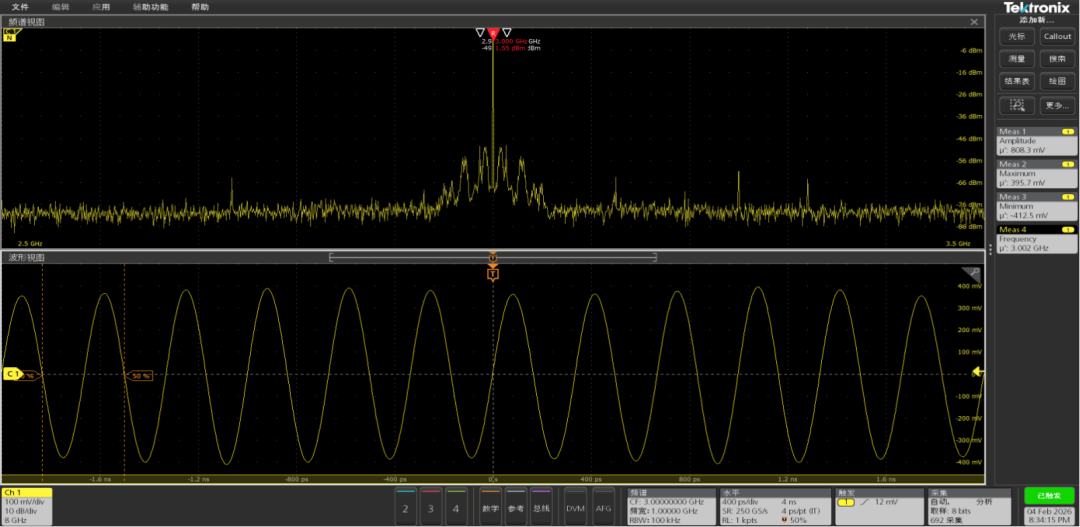Screen dimensions: 1080x527
Task: Click the results bar vertical dots handle
Action: pos(990,249)
